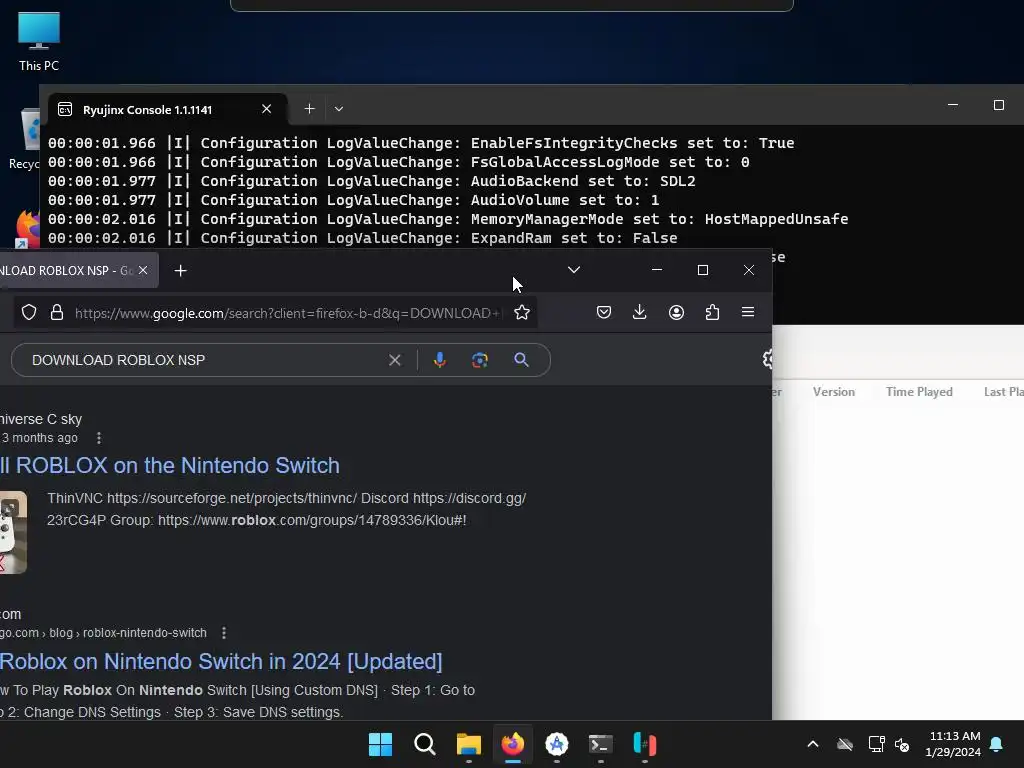
Task: Open Roblox on Nintendo Switch in 2024 link
Action: coord(221,662)
